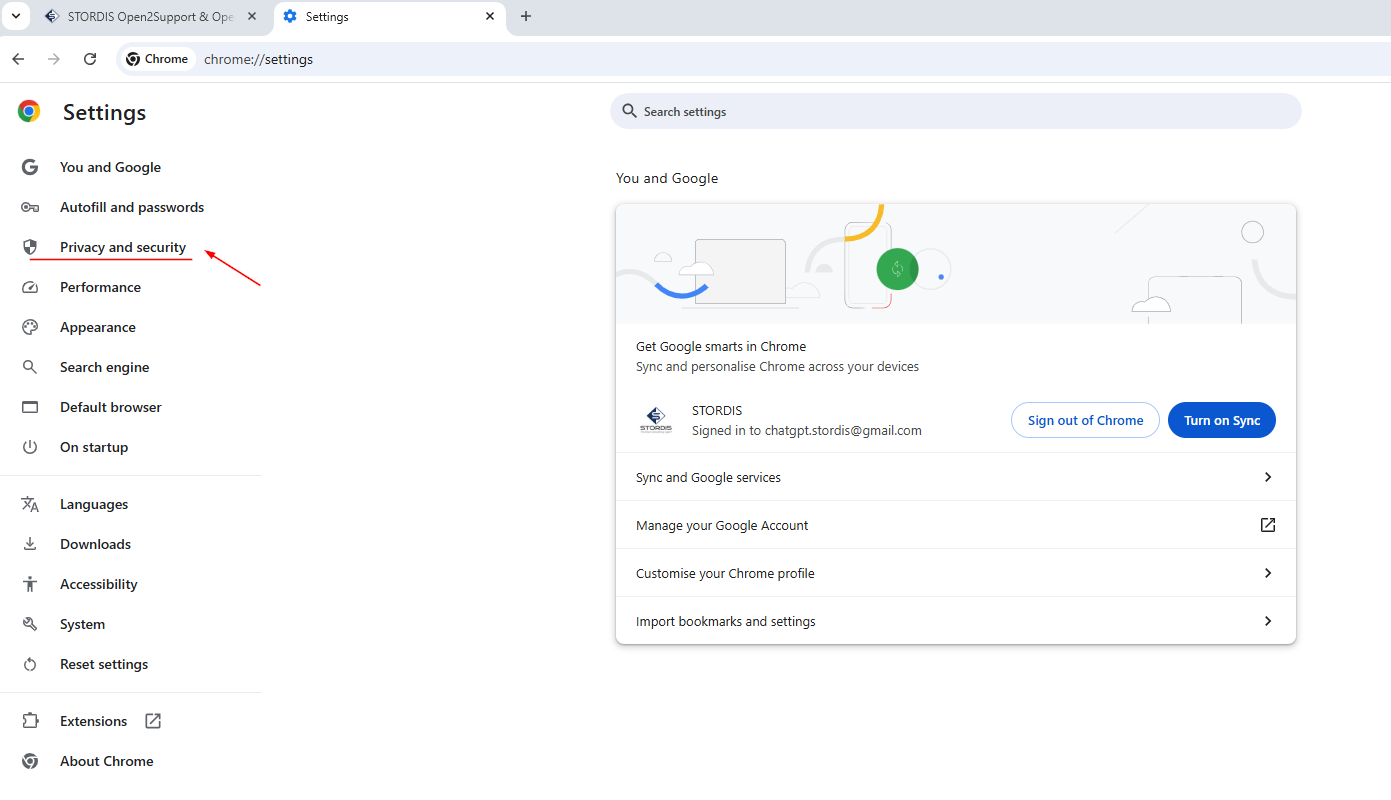Viewport: 1391px width, 800px height.
Task: Open the On startup settings section
Action: pyautogui.click(x=94, y=447)
